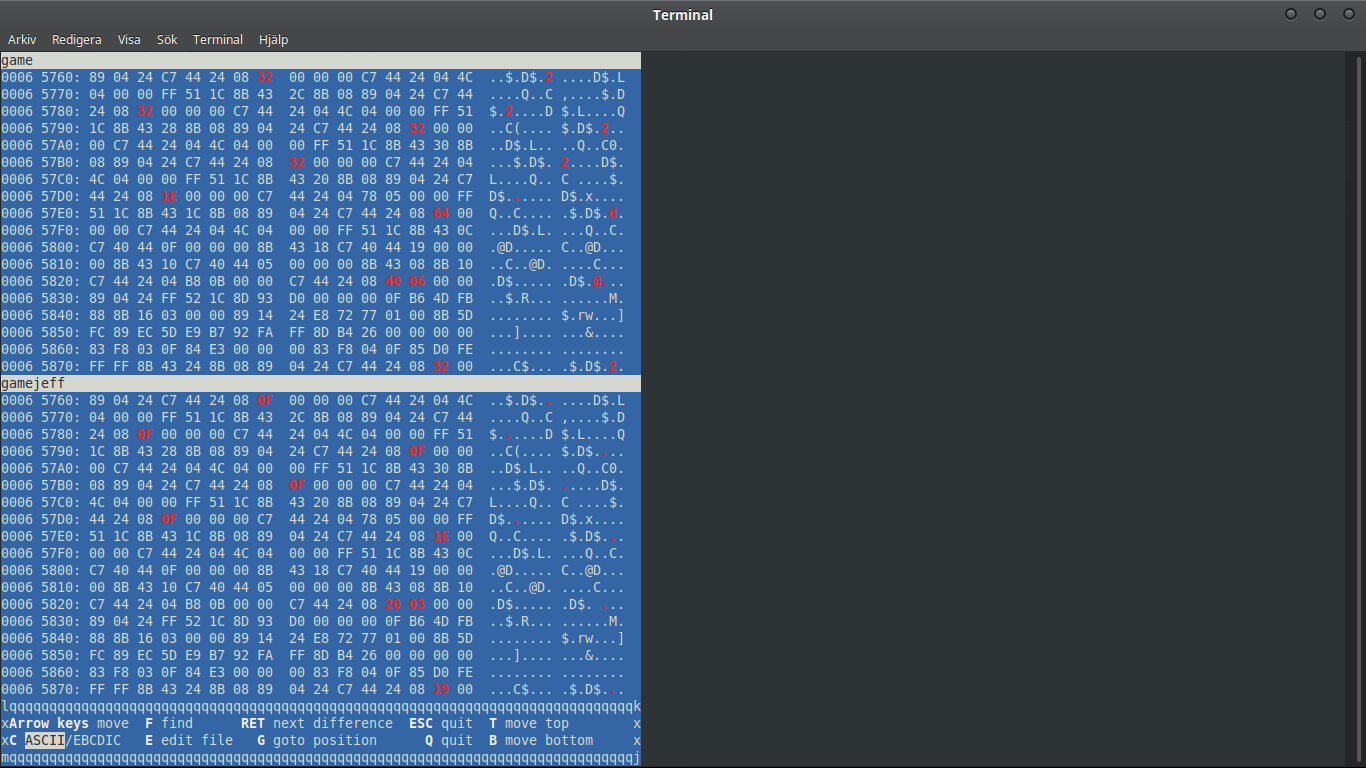
Task: Click red byte 03 in gamejeff pane
Action: [x=417, y=604]
